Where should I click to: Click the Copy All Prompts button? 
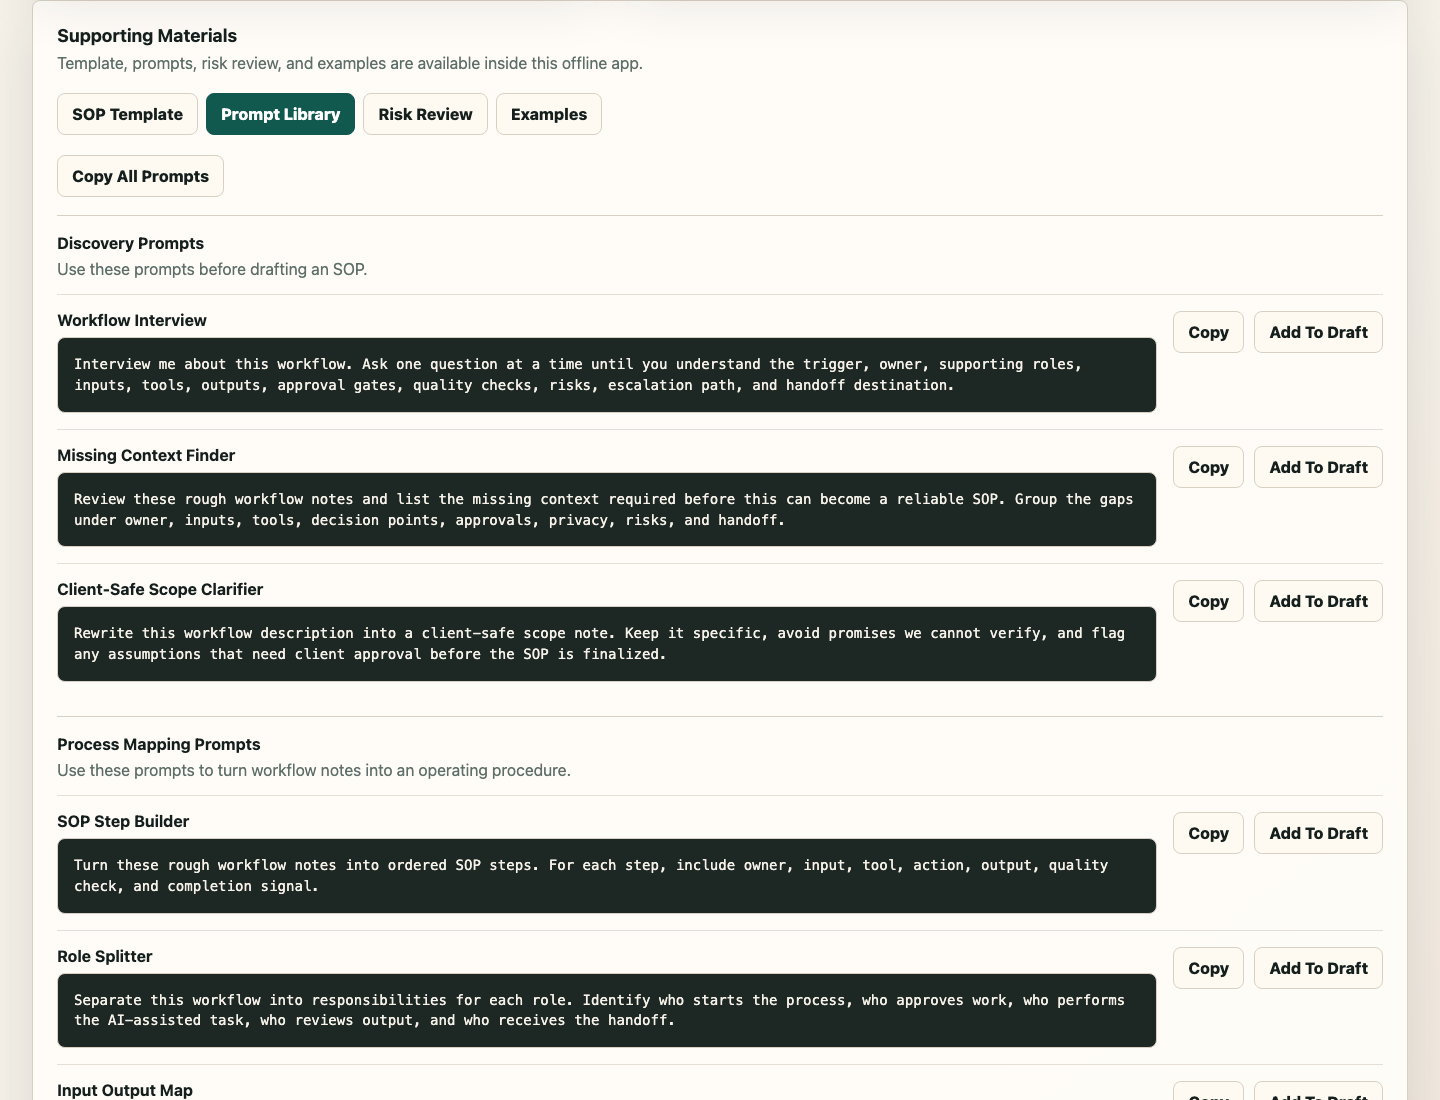tap(140, 176)
